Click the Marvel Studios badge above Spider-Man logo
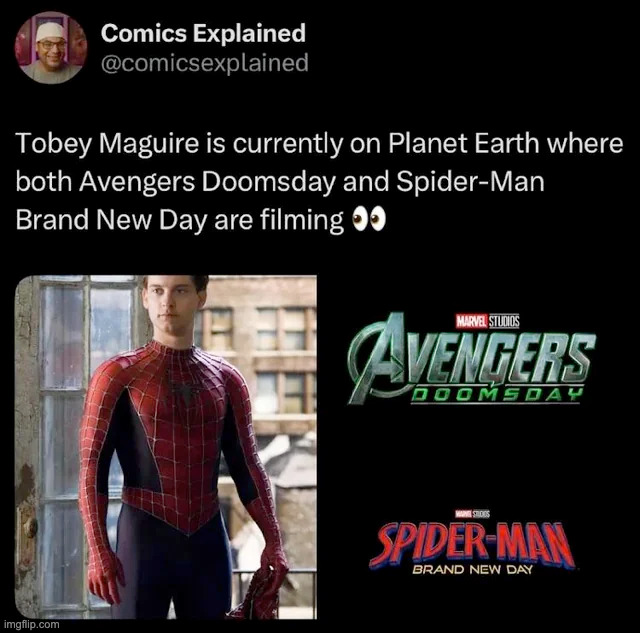 coord(474,513)
